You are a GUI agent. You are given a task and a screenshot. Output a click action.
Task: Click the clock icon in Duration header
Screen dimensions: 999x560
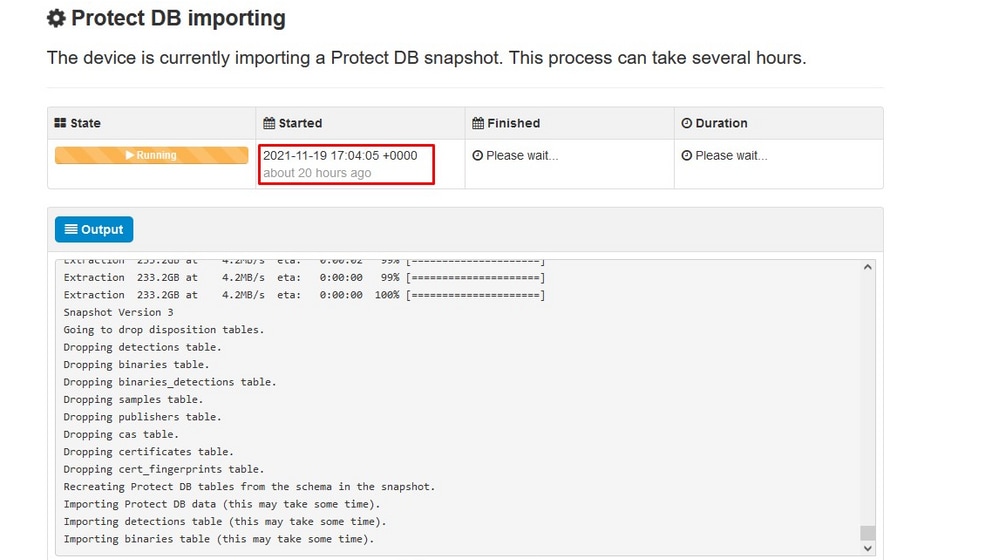[686, 123]
